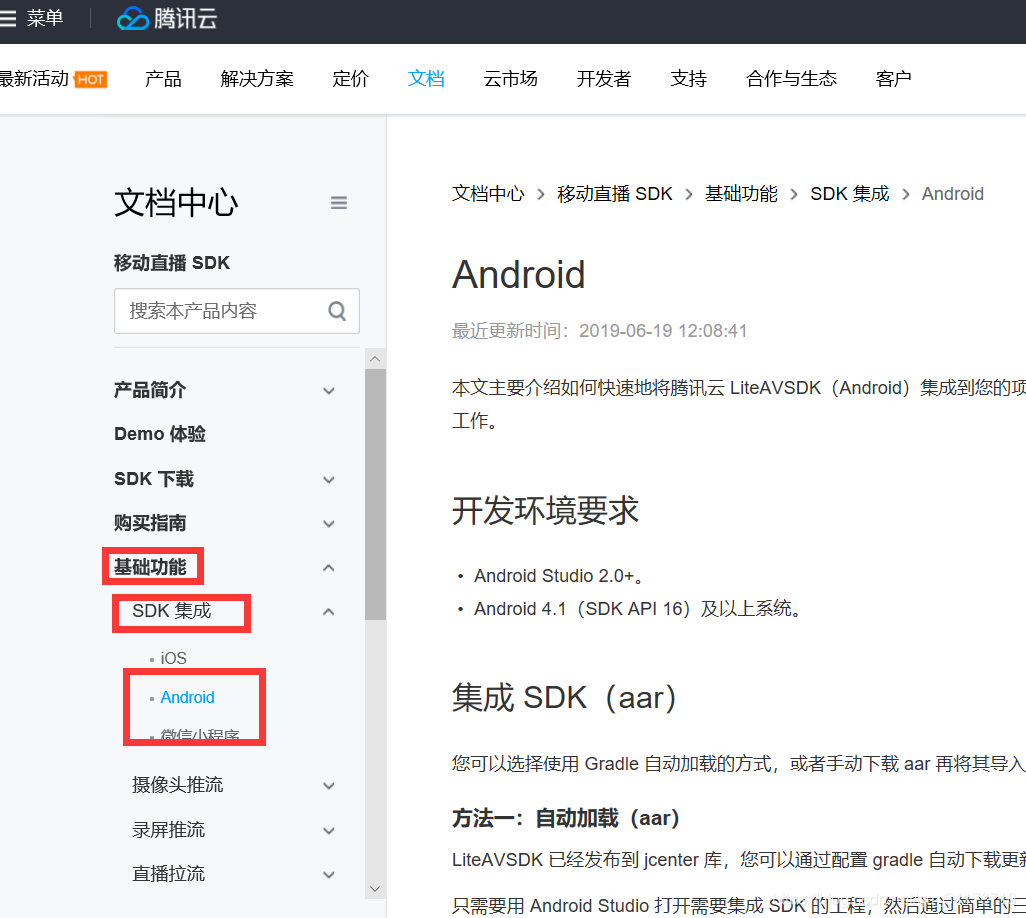This screenshot has width=1026, height=918.
Task: Click inside 搜索本产品内容 search box
Action: (x=237, y=311)
